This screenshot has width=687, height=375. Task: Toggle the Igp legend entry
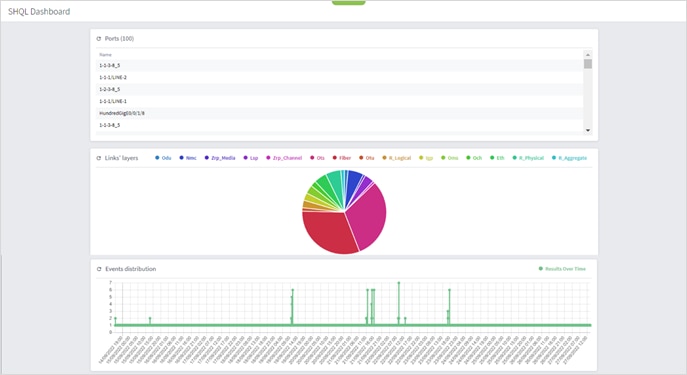point(426,158)
